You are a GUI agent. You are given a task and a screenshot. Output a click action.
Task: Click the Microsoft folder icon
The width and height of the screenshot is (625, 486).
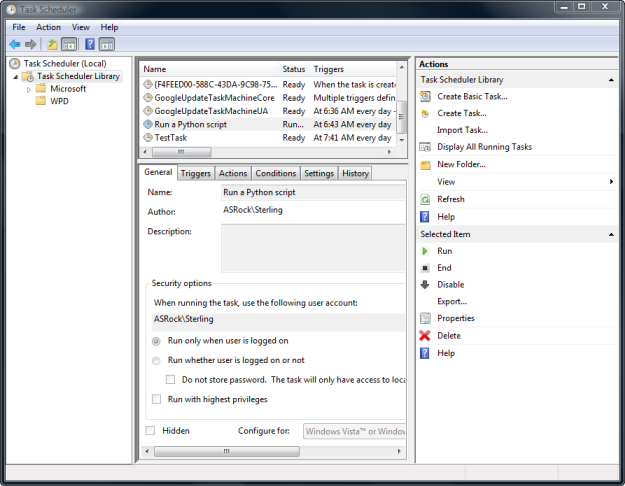point(41,88)
